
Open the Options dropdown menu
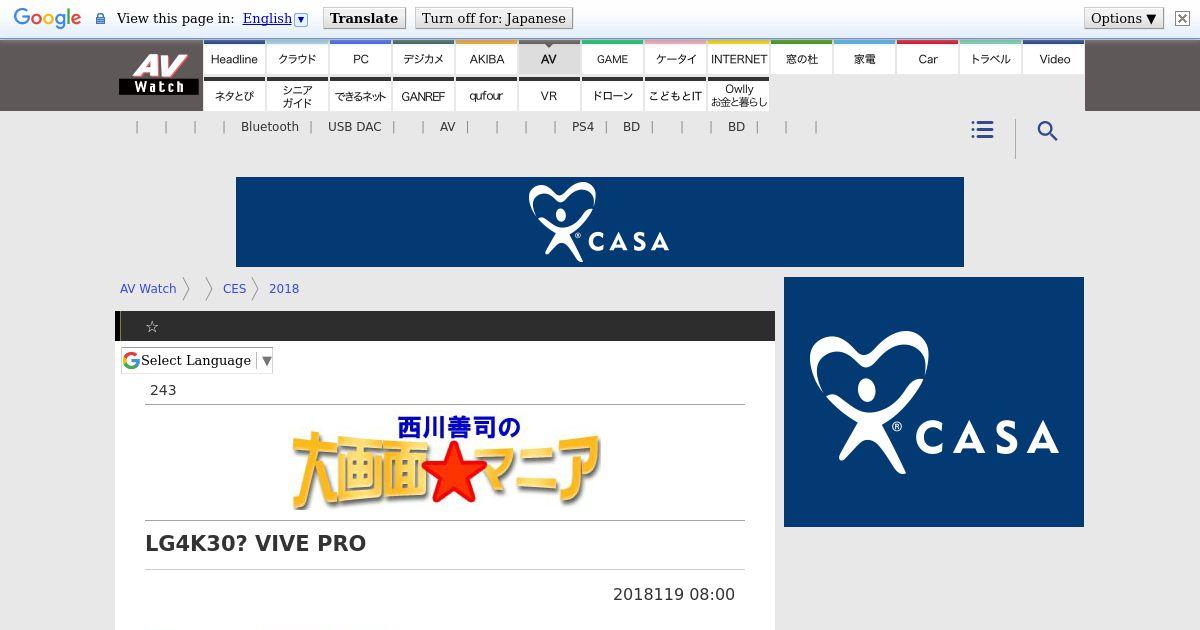coord(1123,18)
